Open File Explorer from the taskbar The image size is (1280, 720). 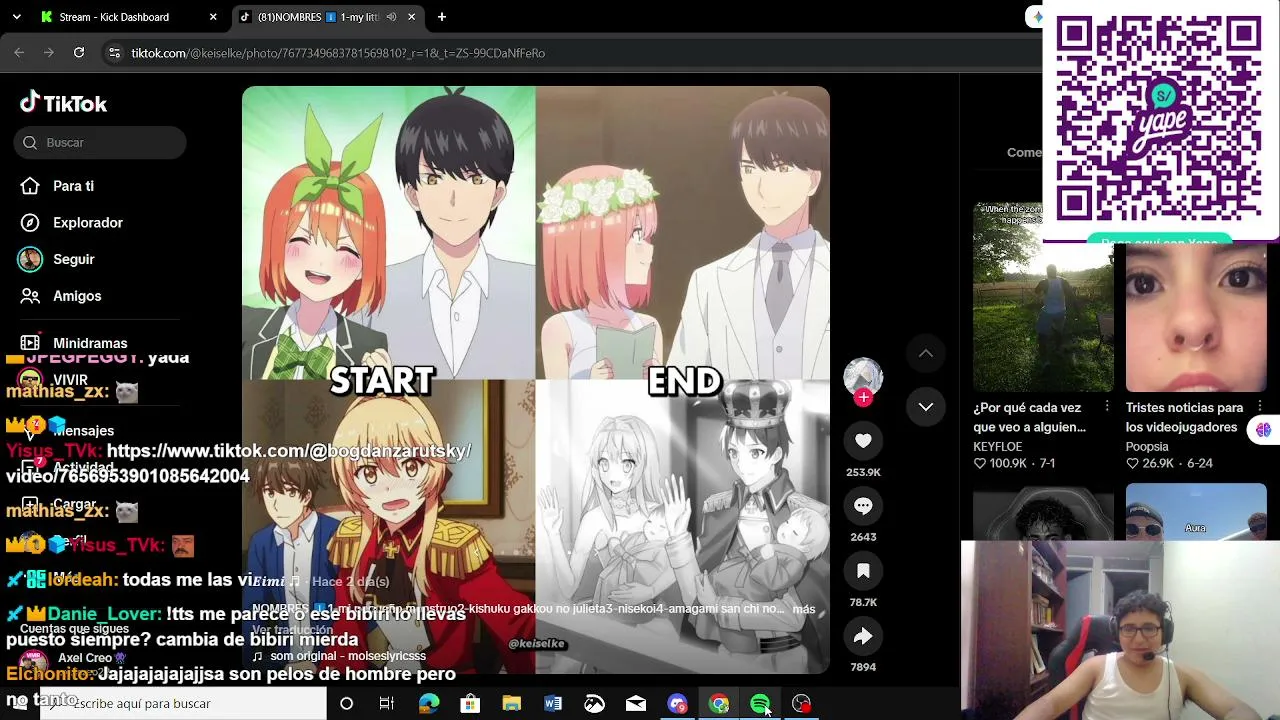(x=511, y=704)
